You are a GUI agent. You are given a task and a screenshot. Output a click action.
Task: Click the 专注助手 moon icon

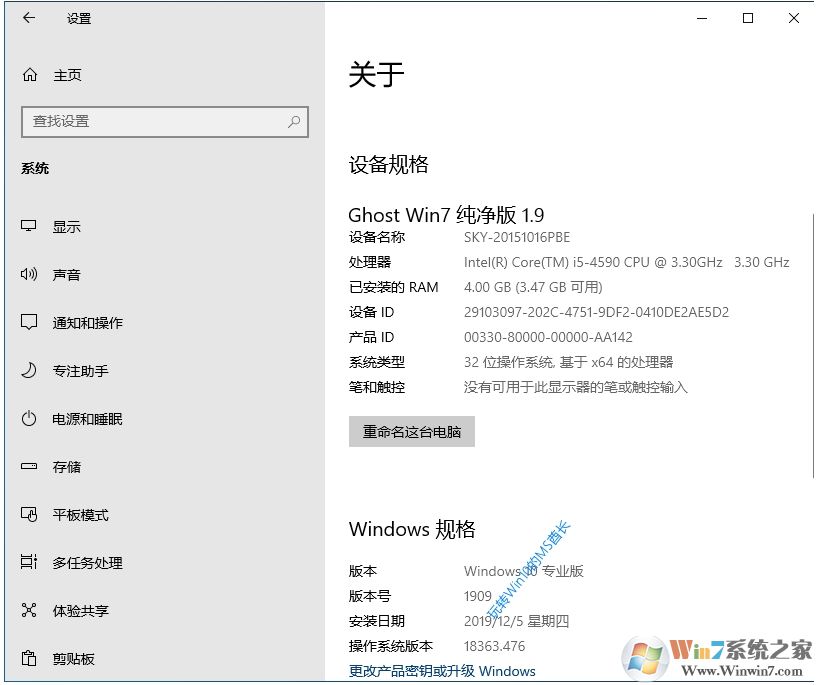31,370
